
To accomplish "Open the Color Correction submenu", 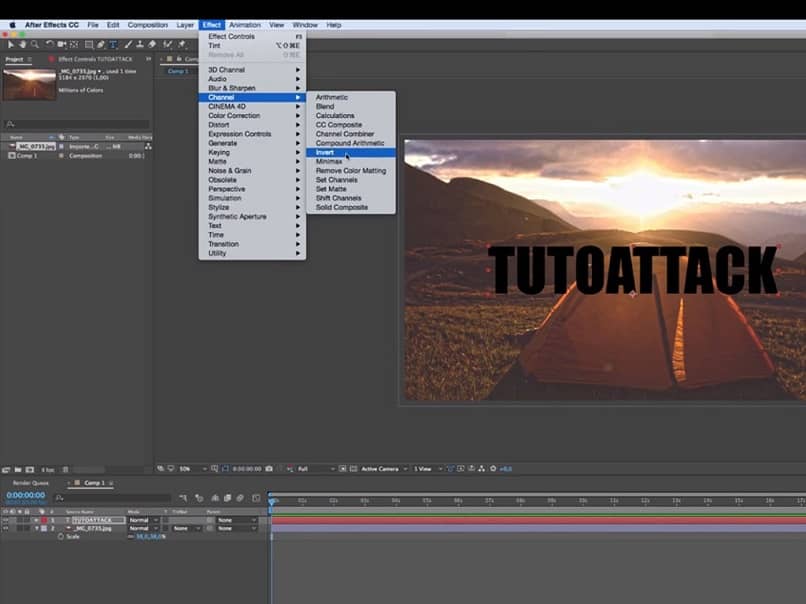I will point(232,116).
